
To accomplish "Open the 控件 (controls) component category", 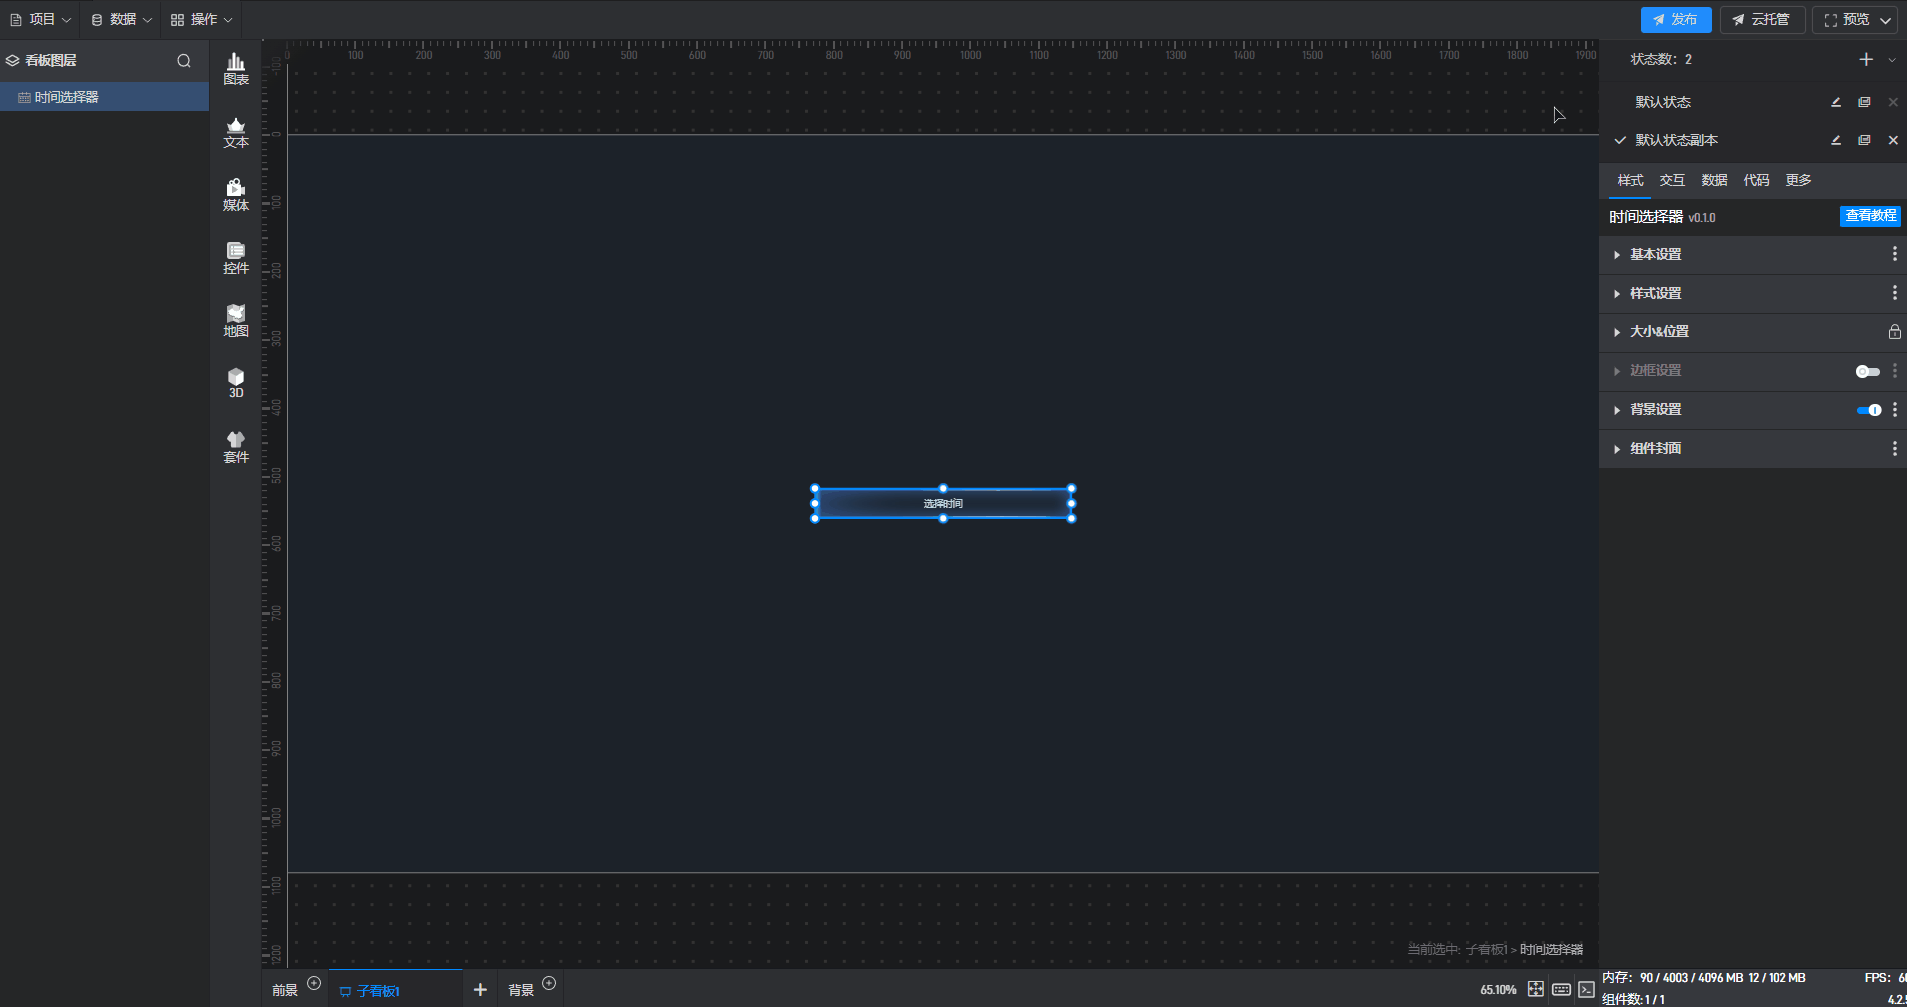I will click(236, 259).
